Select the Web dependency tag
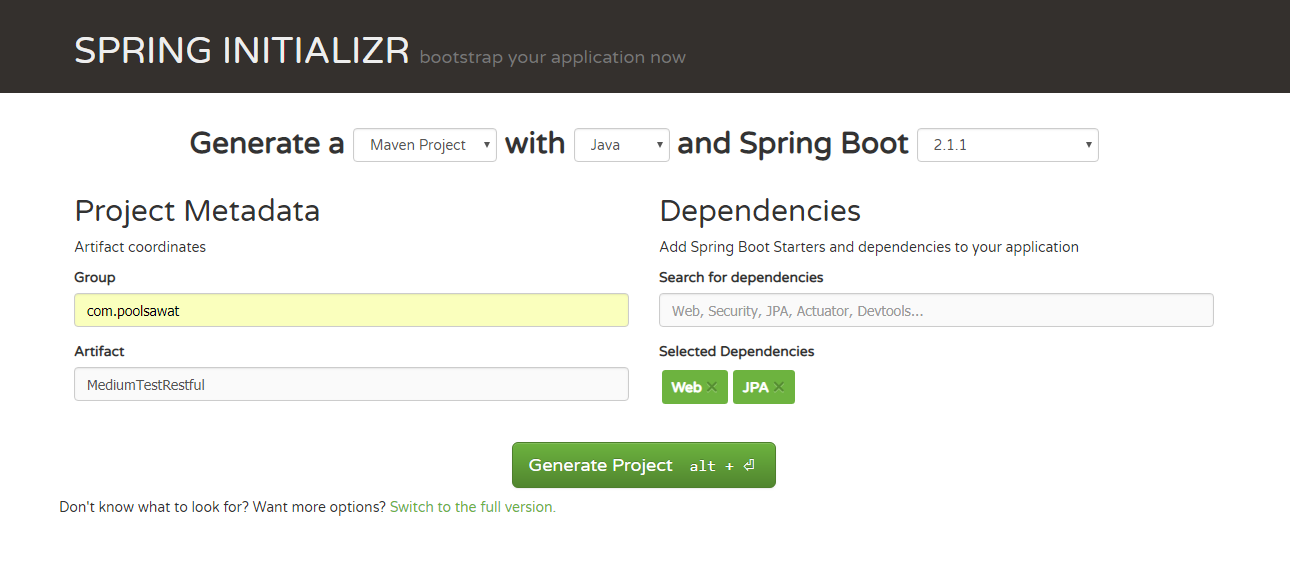1290x571 pixels. (695, 387)
